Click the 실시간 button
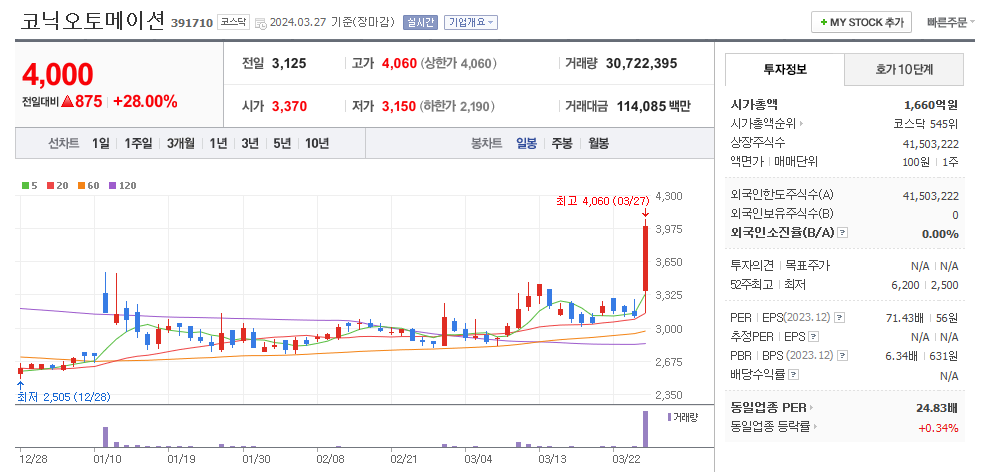This screenshot has height=472, width=982. pyautogui.click(x=421, y=23)
